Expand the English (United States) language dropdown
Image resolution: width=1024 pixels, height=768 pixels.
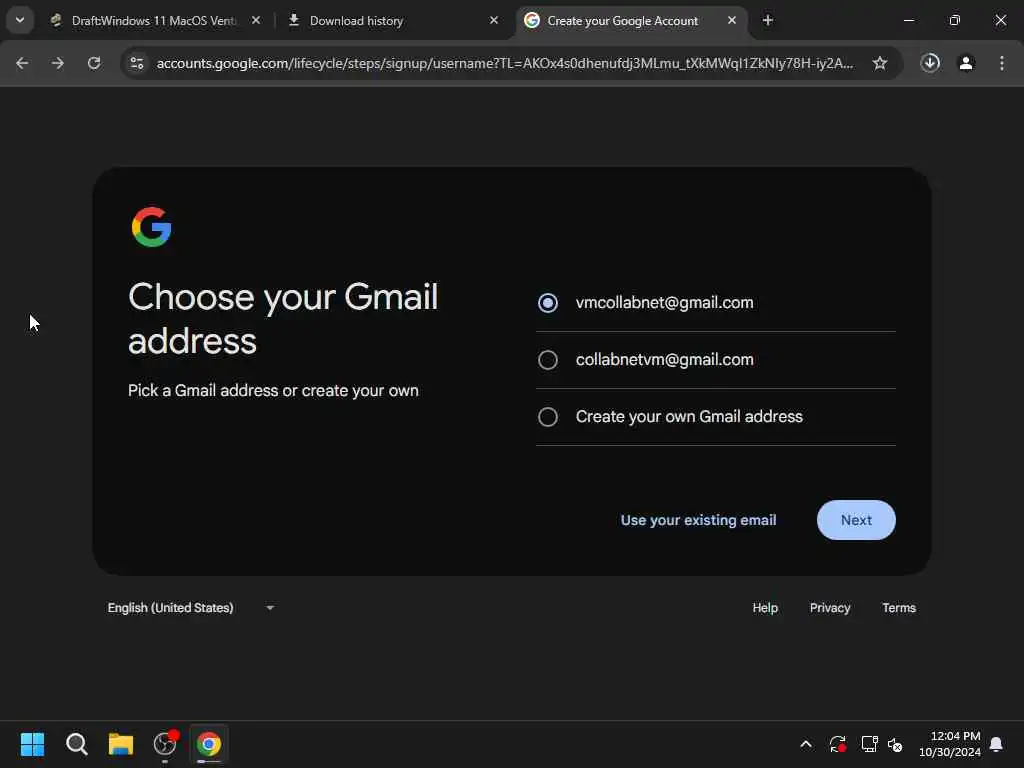coord(191,607)
